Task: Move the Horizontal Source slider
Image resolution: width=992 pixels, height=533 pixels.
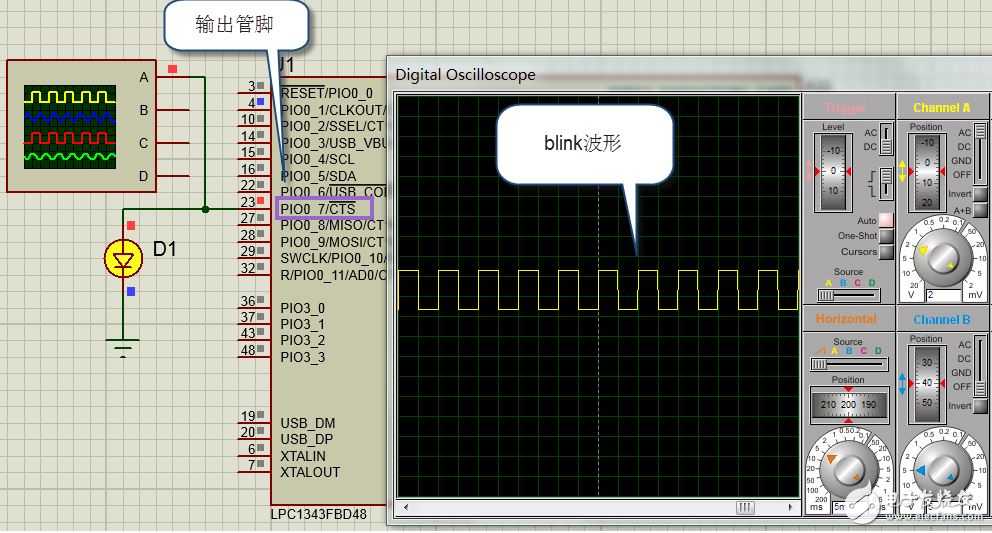Action: (x=848, y=364)
